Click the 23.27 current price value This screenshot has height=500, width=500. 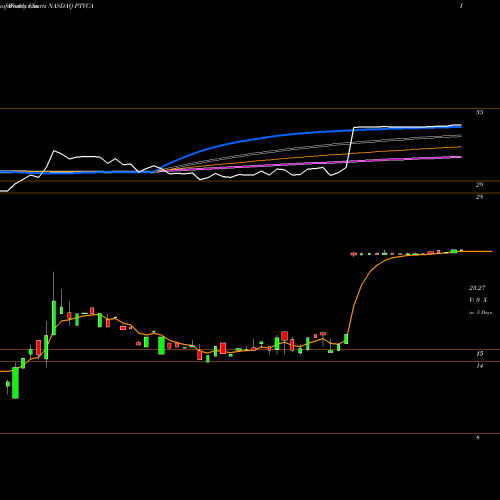[x=477, y=287]
